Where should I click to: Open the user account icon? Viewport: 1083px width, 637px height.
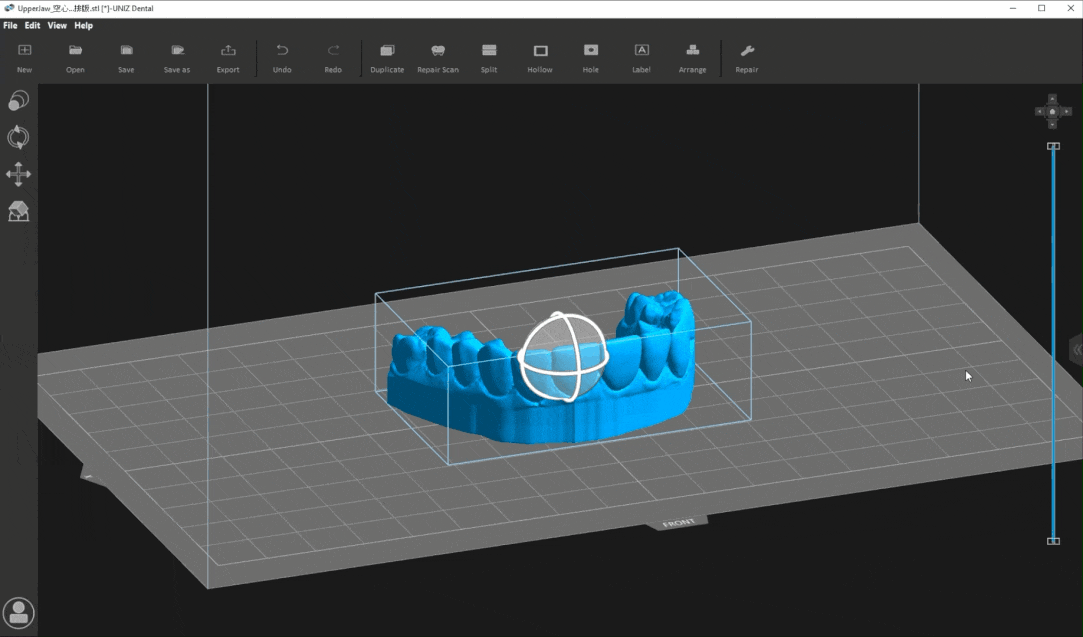click(x=18, y=613)
